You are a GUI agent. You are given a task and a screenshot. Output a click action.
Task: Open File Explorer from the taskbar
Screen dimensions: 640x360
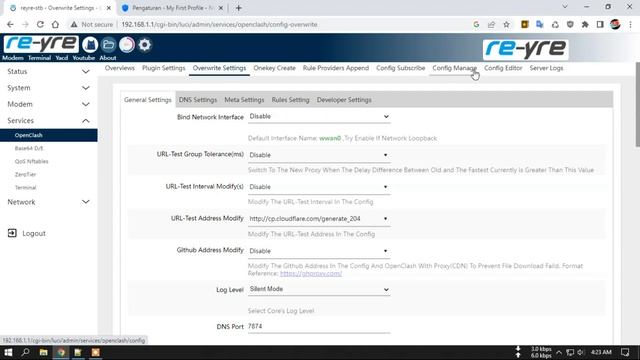pyautogui.click(x=43, y=352)
